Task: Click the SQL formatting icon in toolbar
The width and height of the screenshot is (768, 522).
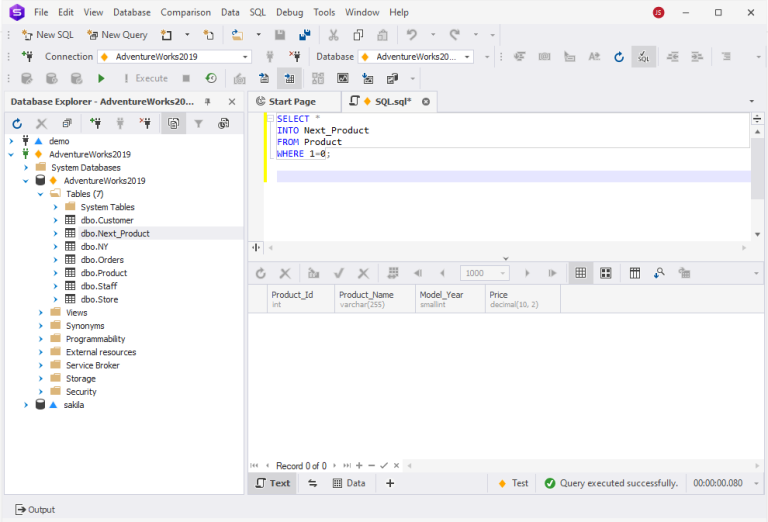Action: [644, 57]
